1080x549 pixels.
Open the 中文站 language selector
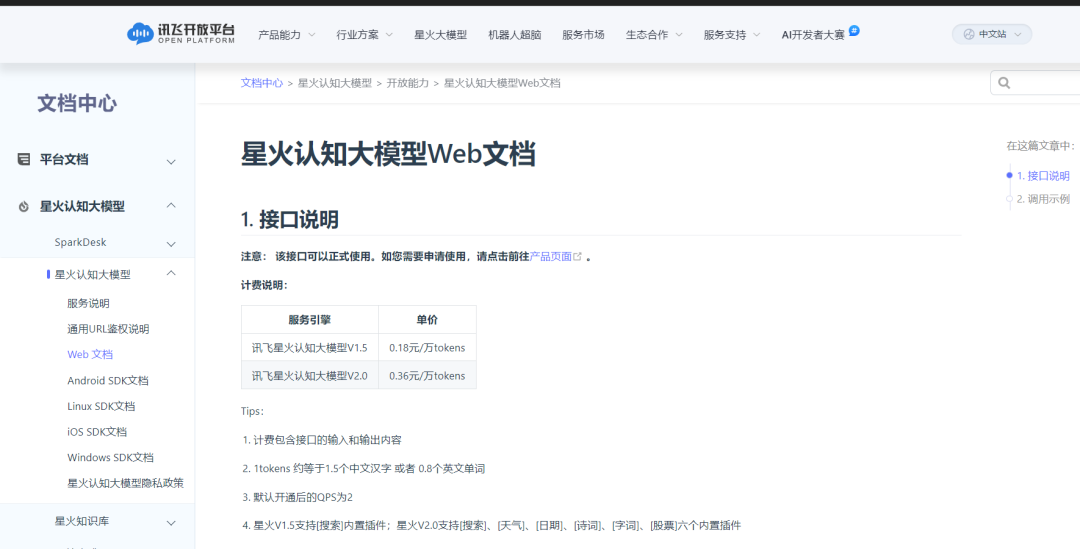[x=992, y=34]
